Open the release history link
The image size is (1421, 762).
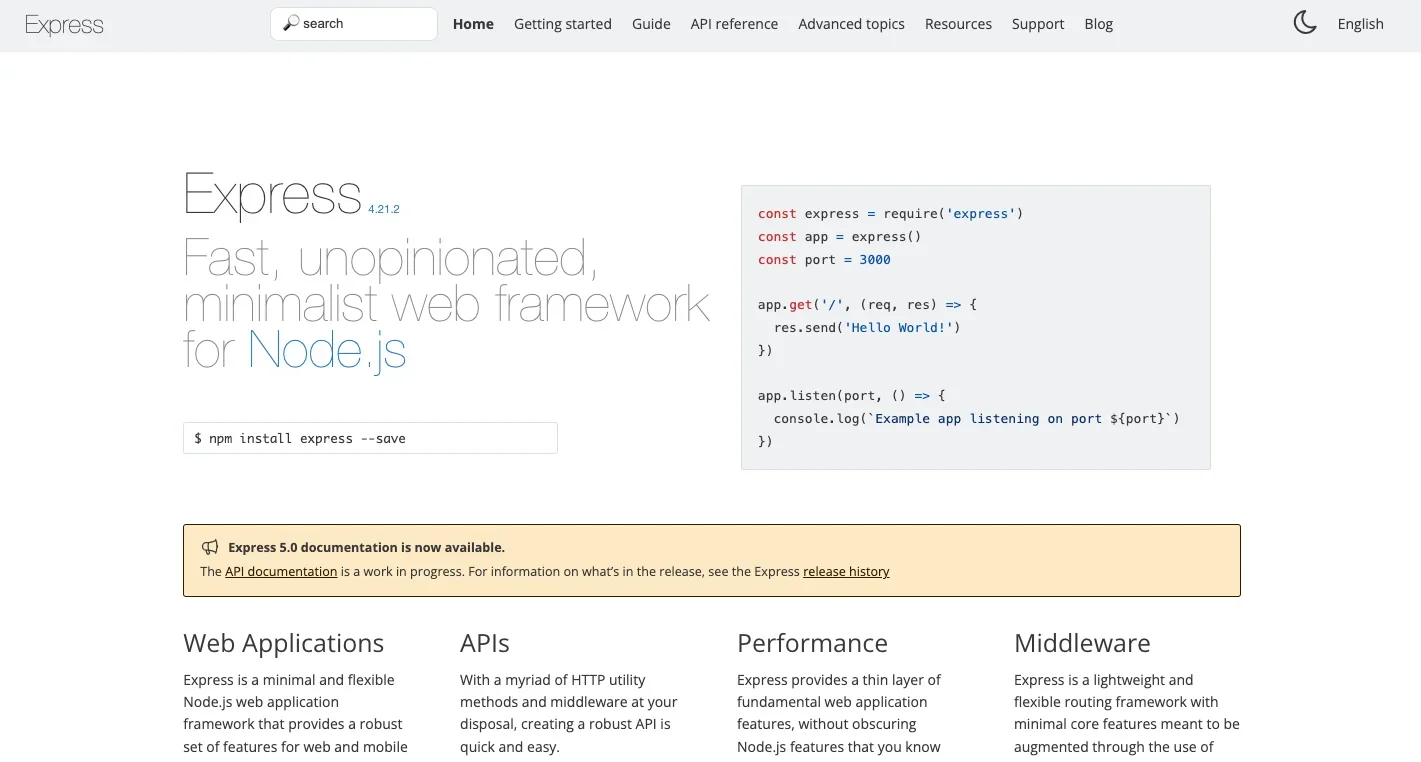pyautogui.click(x=846, y=572)
